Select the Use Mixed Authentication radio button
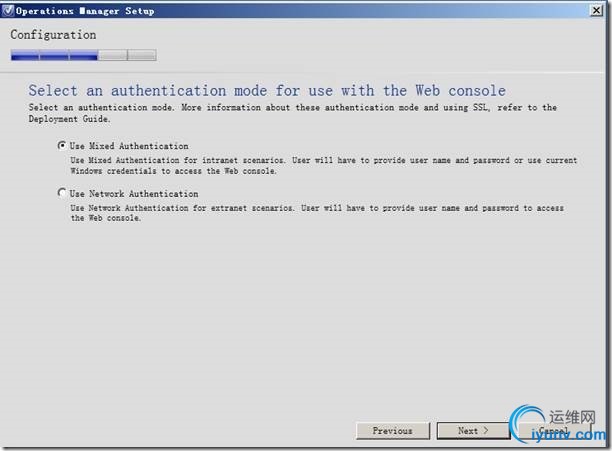This screenshot has width=612, height=451. (62, 146)
